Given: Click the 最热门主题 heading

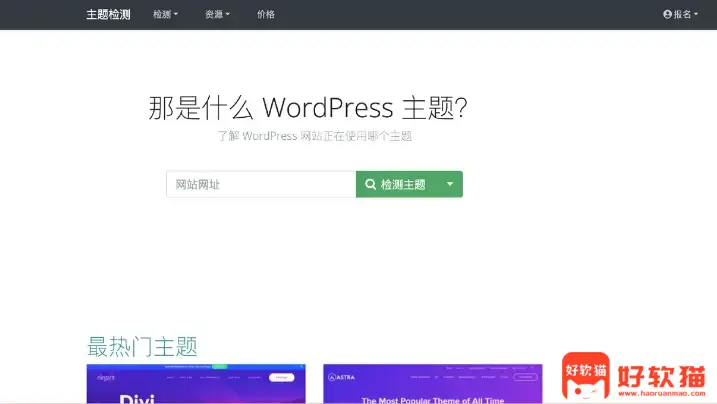Looking at the screenshot, I should [142, 346].
